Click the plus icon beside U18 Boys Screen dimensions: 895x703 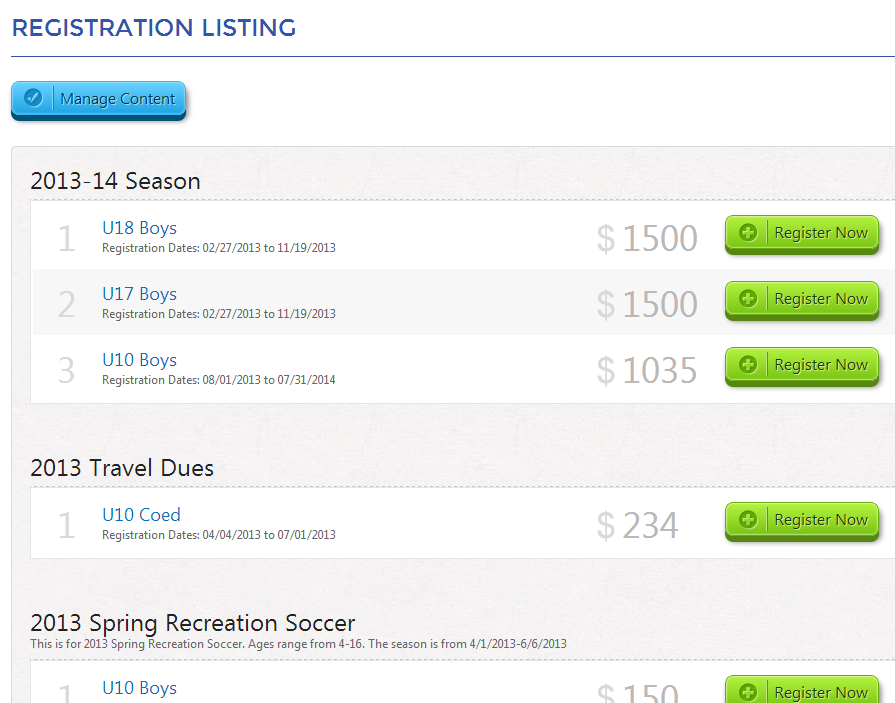[x=748, y=232]
